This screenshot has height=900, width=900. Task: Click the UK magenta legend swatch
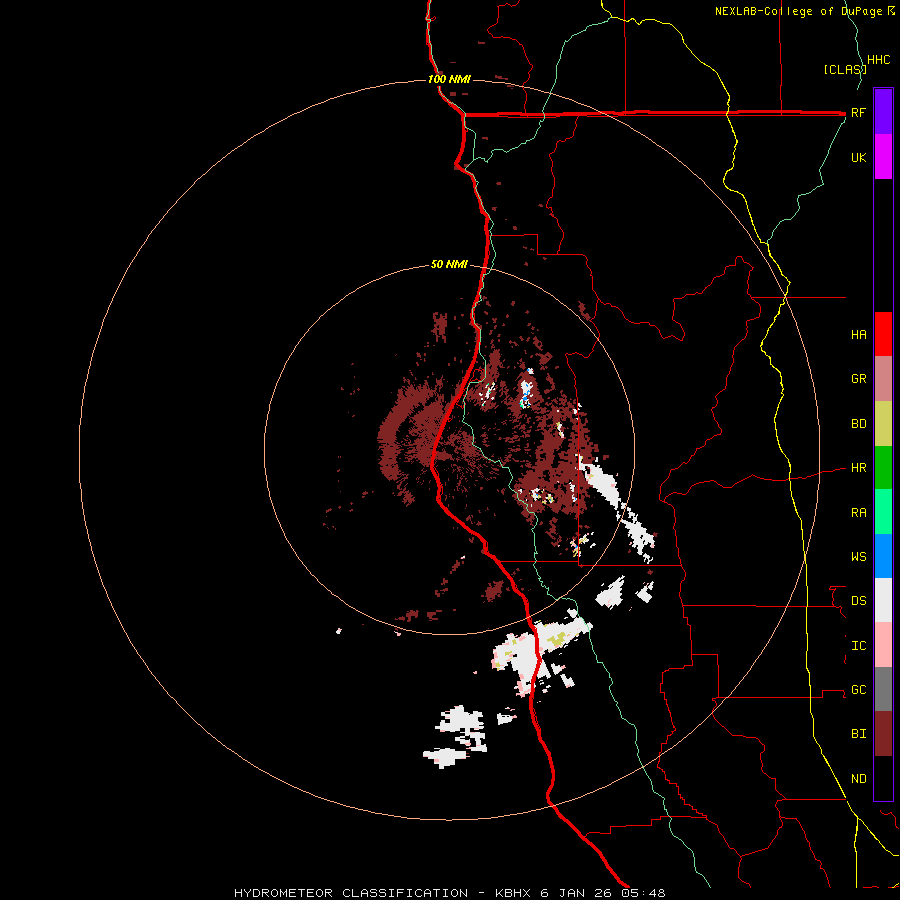[x=883, y=157]
